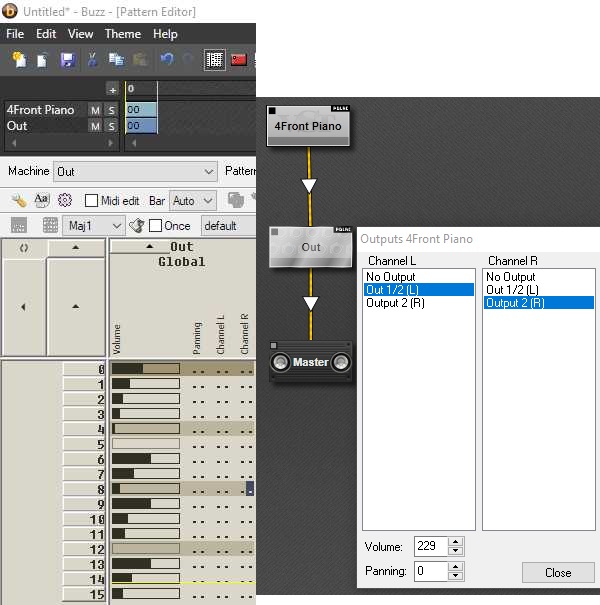Click the Copy icon in toolbar

(x=116, y=60)
